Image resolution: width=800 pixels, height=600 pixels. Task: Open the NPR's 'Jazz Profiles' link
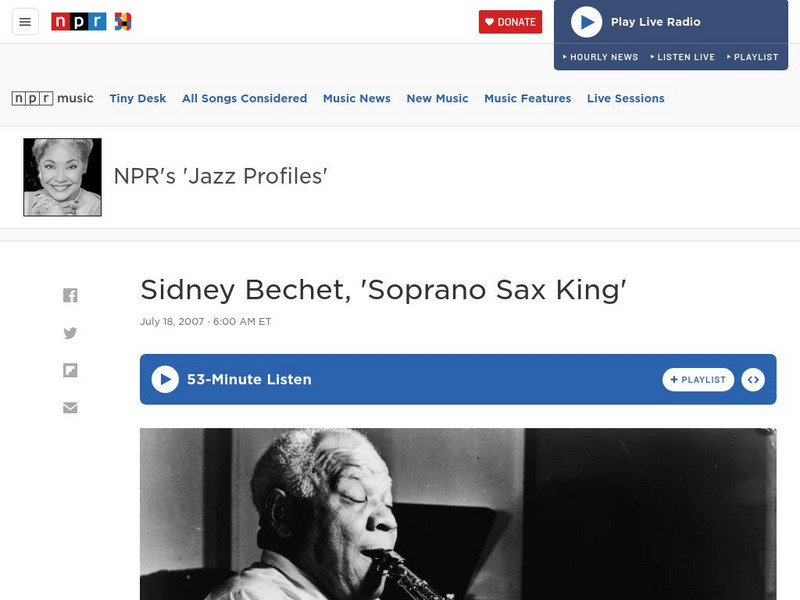click(221, 177)
